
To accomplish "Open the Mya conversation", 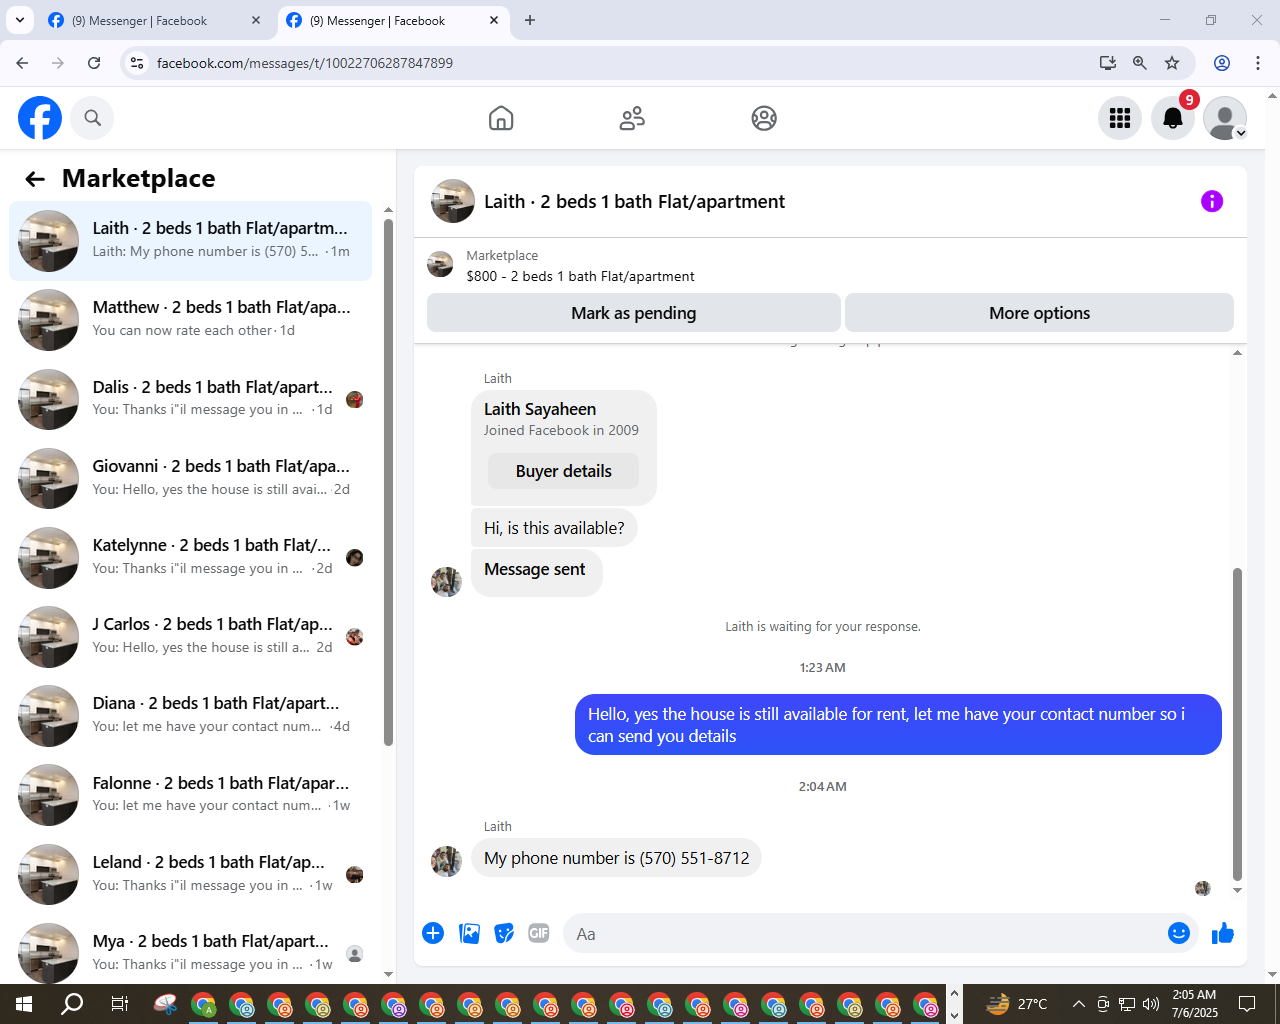I will (190, 953).
